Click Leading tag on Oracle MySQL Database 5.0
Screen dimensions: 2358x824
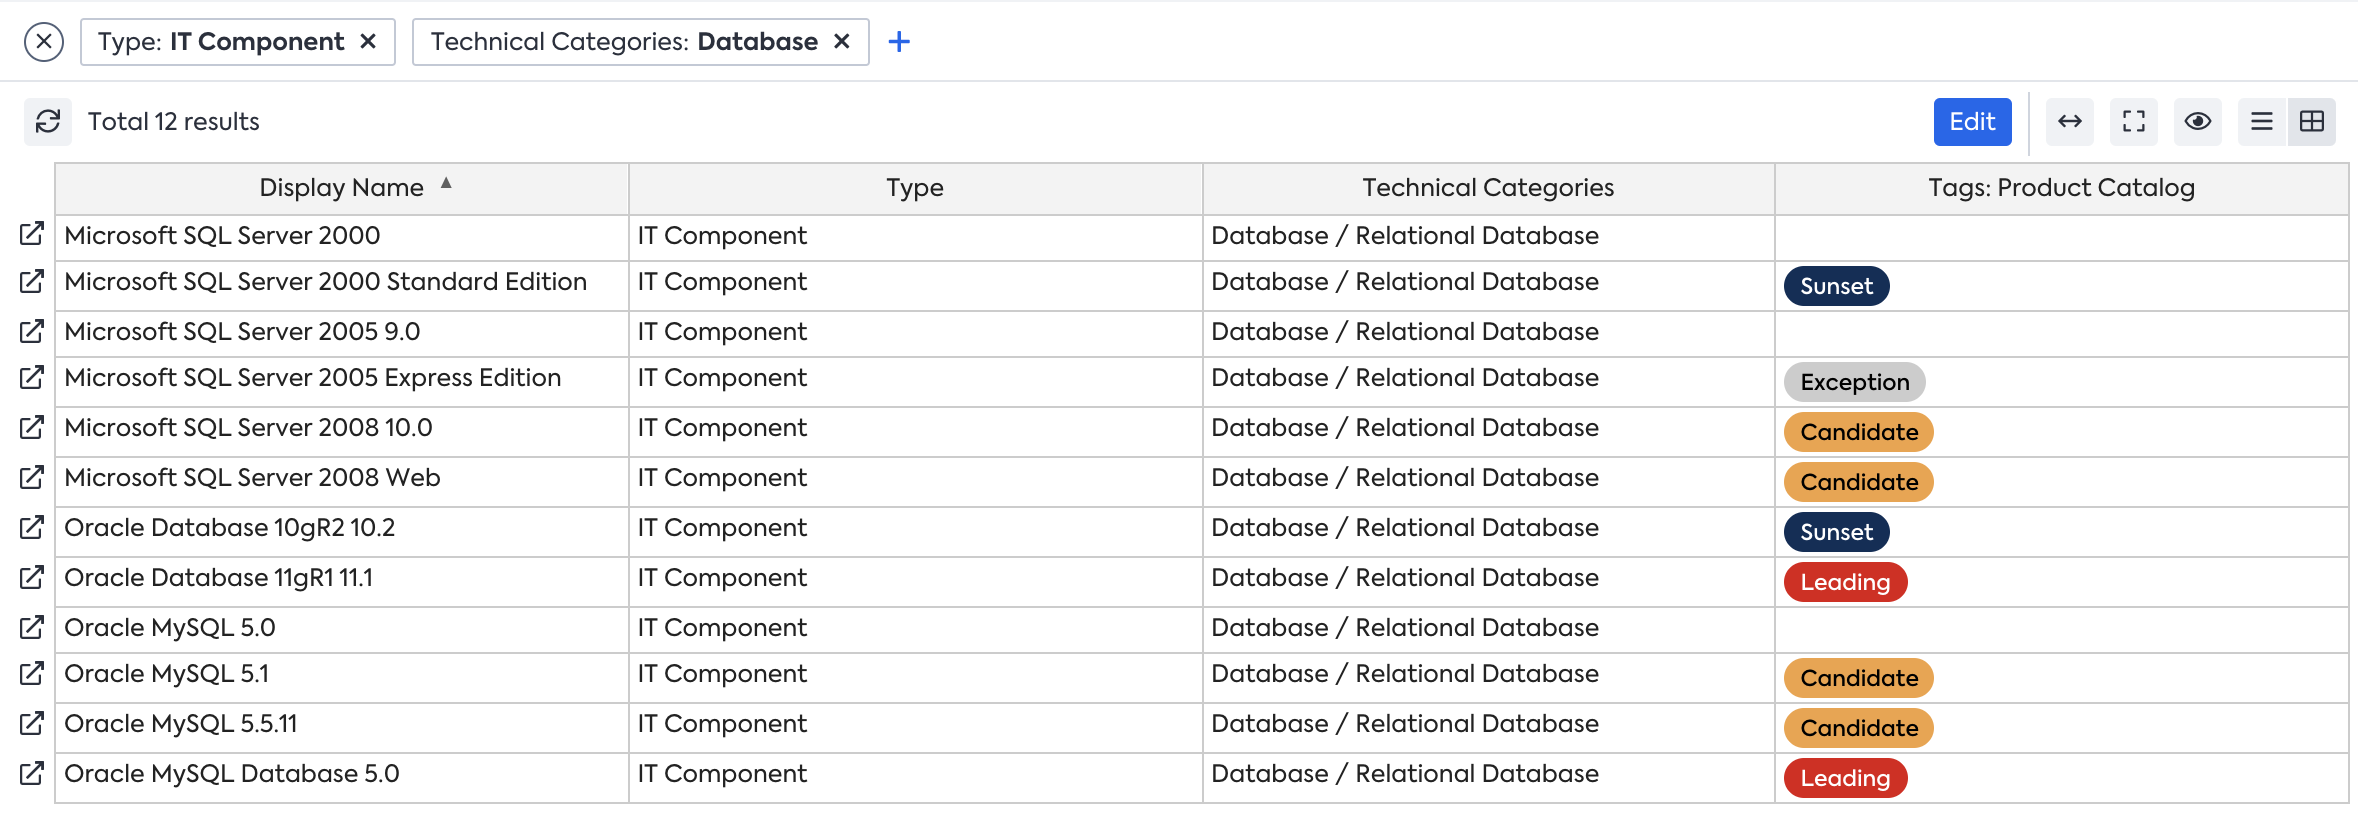[x=1846, y=778]
